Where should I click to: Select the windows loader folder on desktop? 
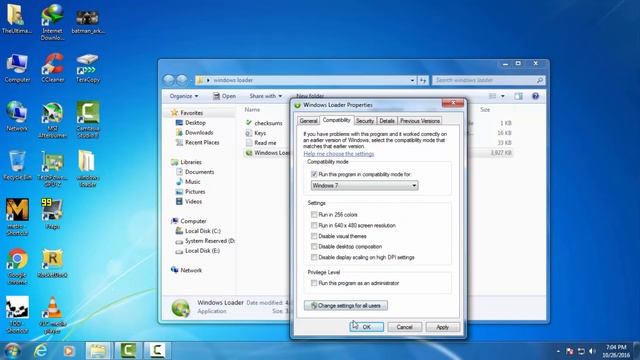point(87,169)
